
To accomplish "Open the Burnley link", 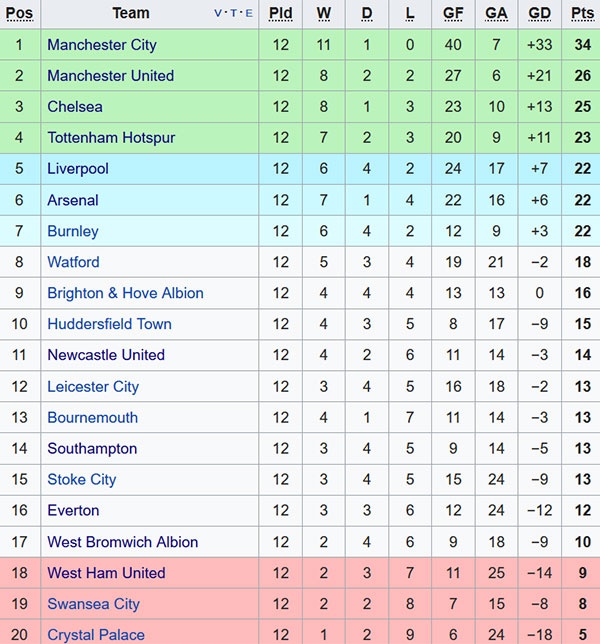I will [73, 231].
